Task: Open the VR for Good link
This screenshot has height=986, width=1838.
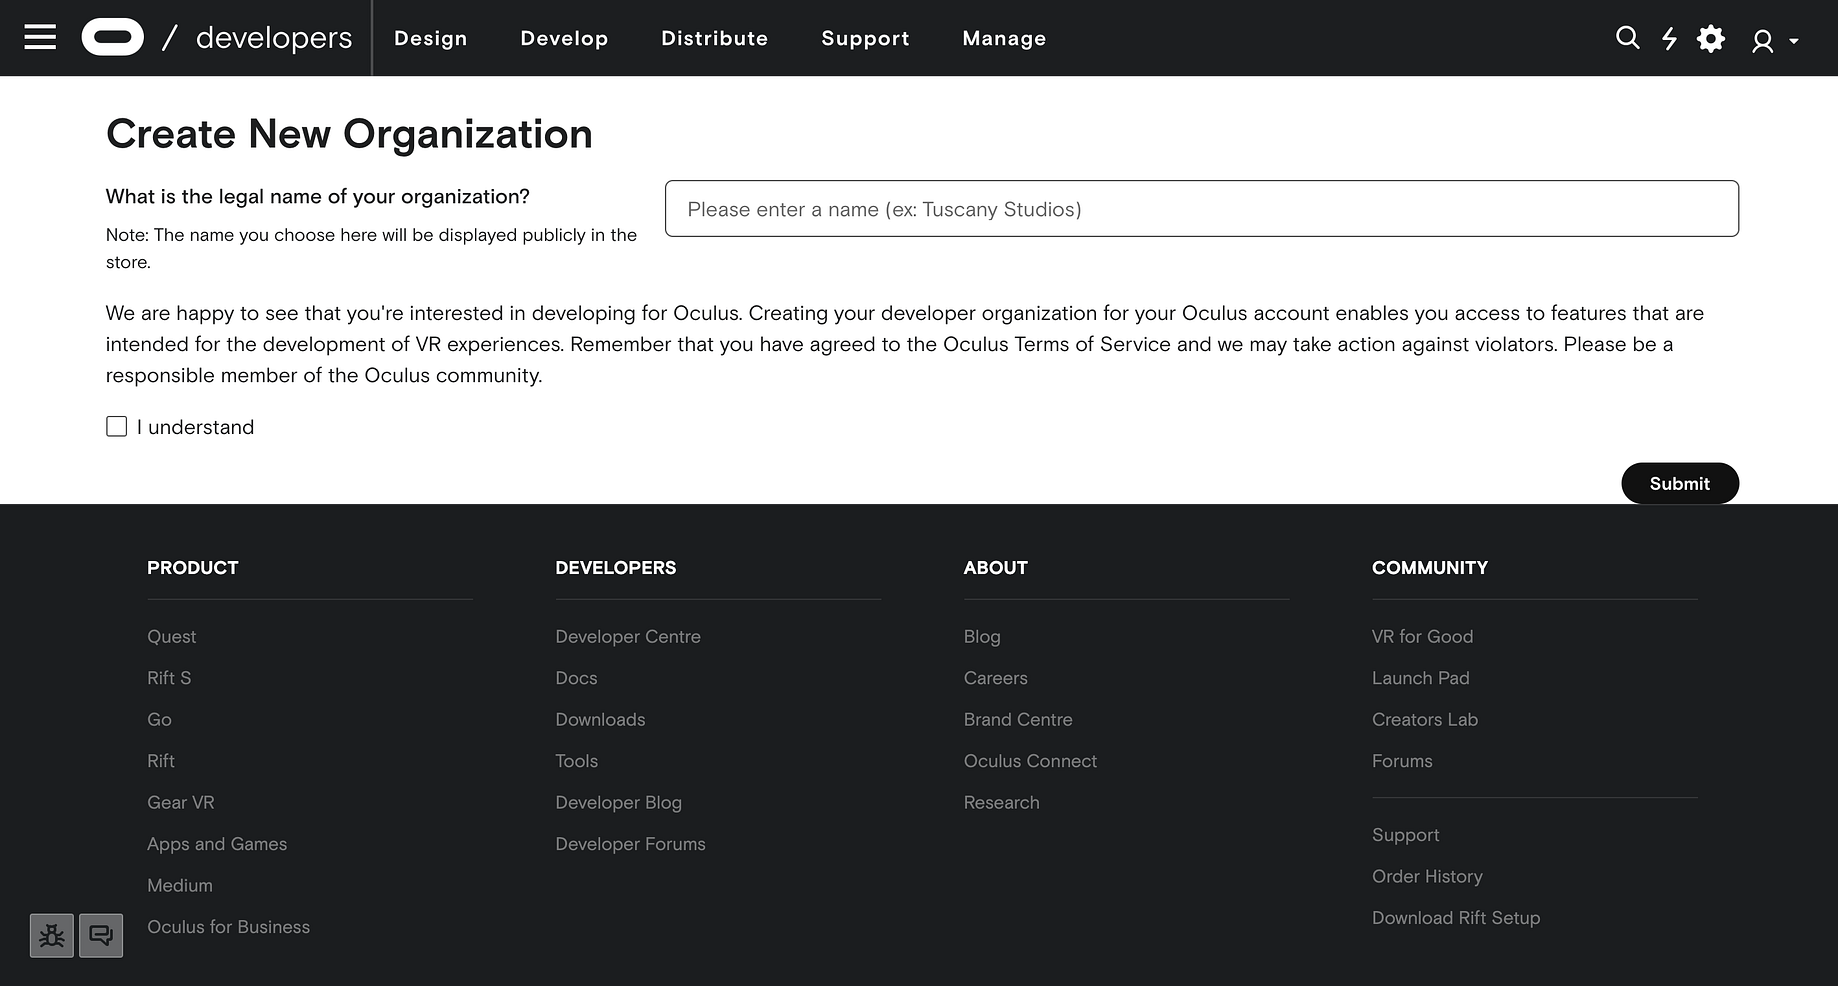Action: 1423,636
